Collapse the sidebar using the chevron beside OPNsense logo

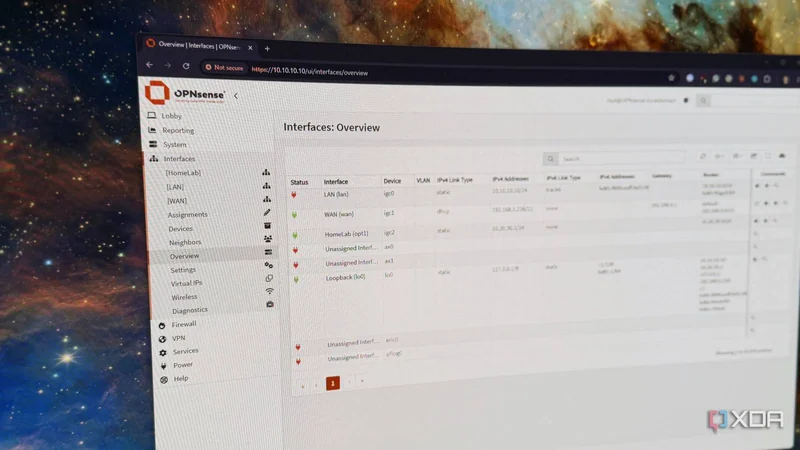click(236, 96)
